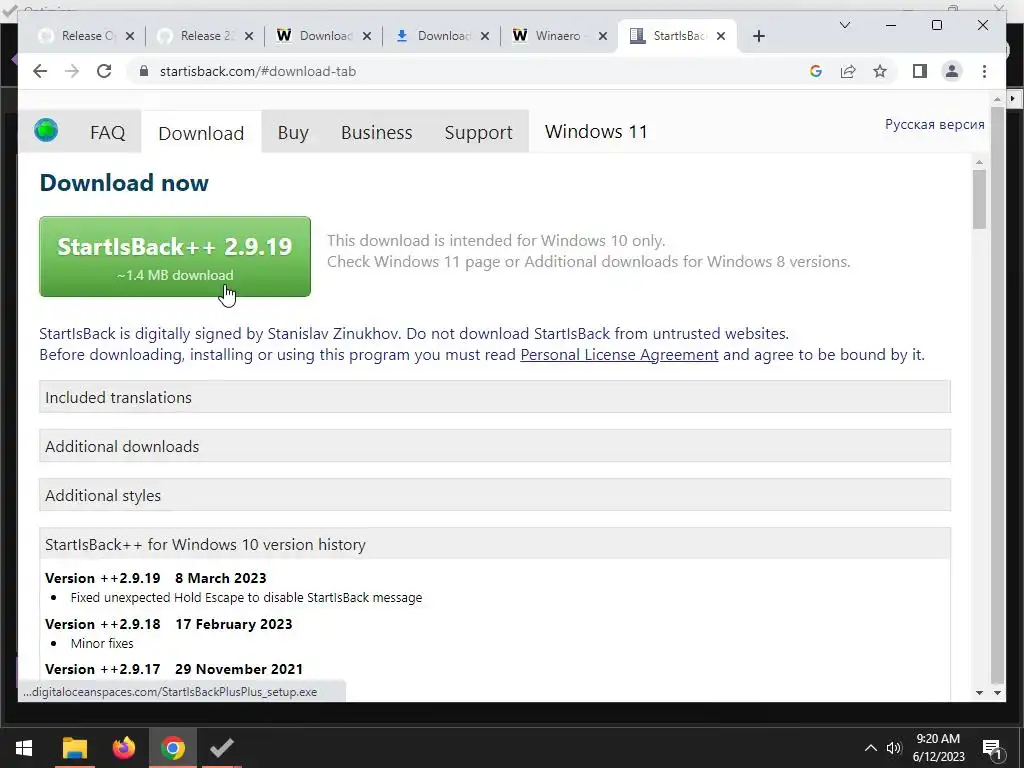Close the StartIsBack tab
Screen dimensions: 1024x768
(721, 36)
